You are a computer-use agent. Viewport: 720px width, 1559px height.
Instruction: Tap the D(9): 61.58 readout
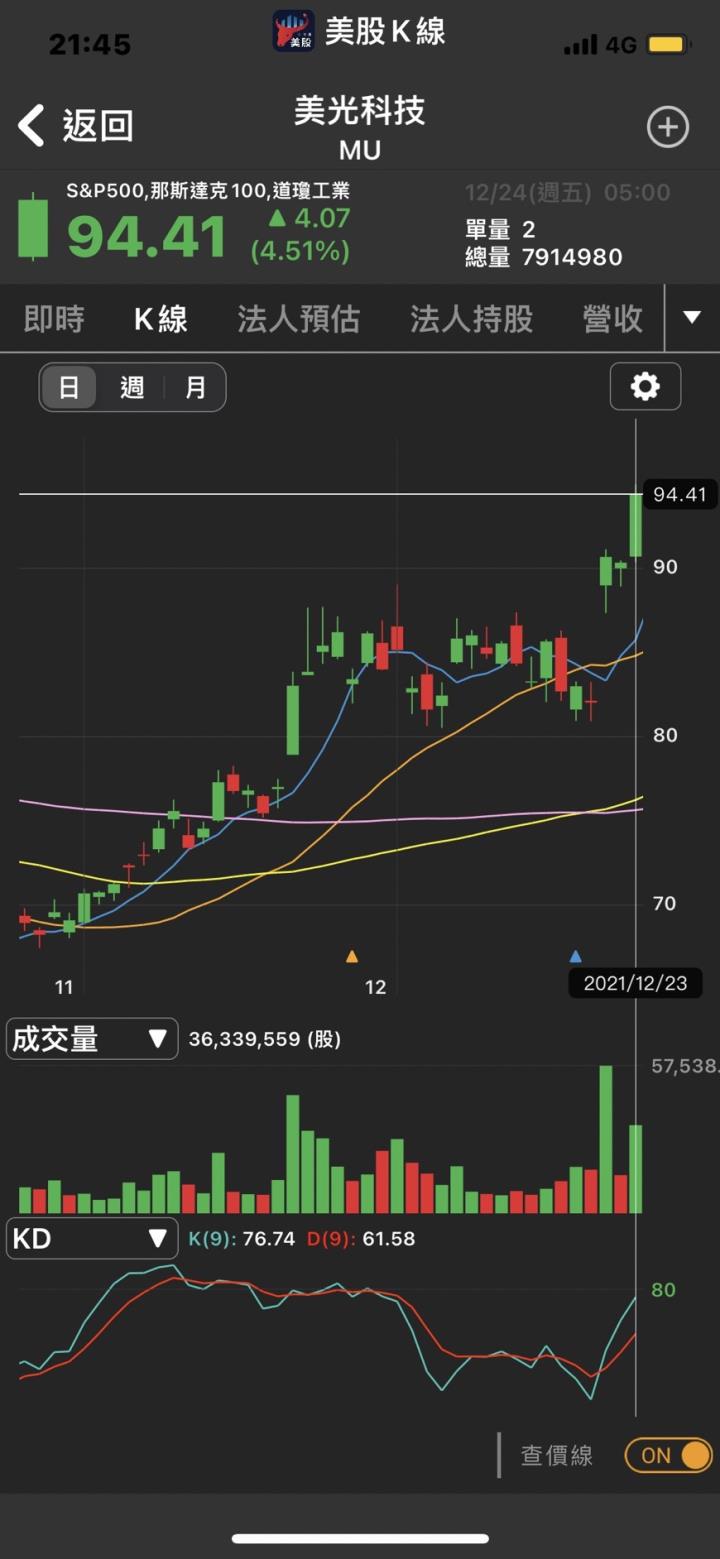pos(361,1239)
